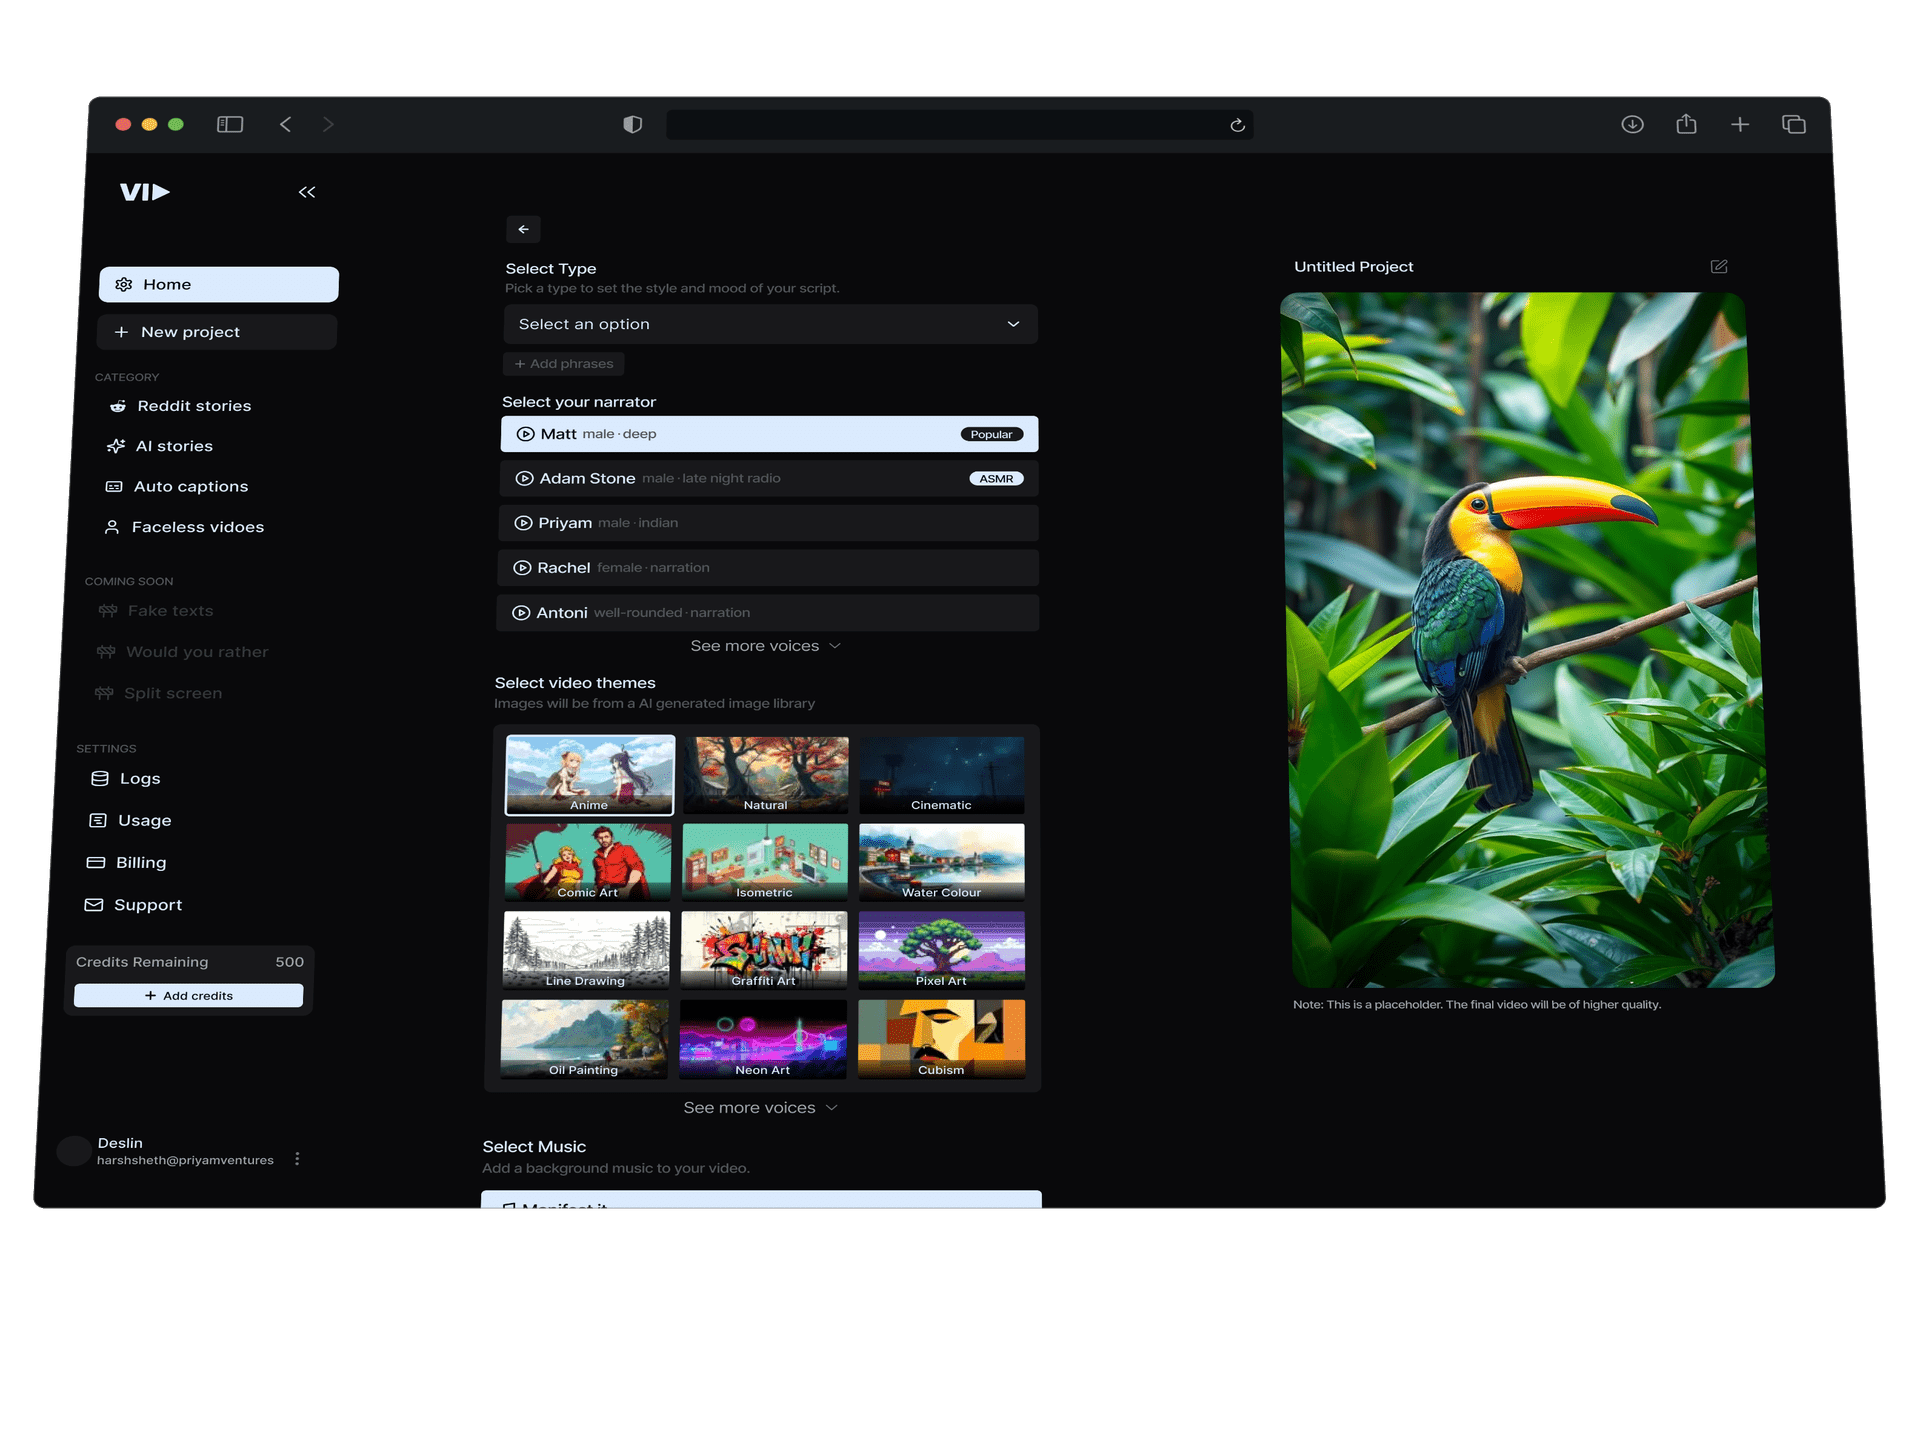The image size is (1920, 1440).
Task: Go to Billing settings
Action: (141, 862)
